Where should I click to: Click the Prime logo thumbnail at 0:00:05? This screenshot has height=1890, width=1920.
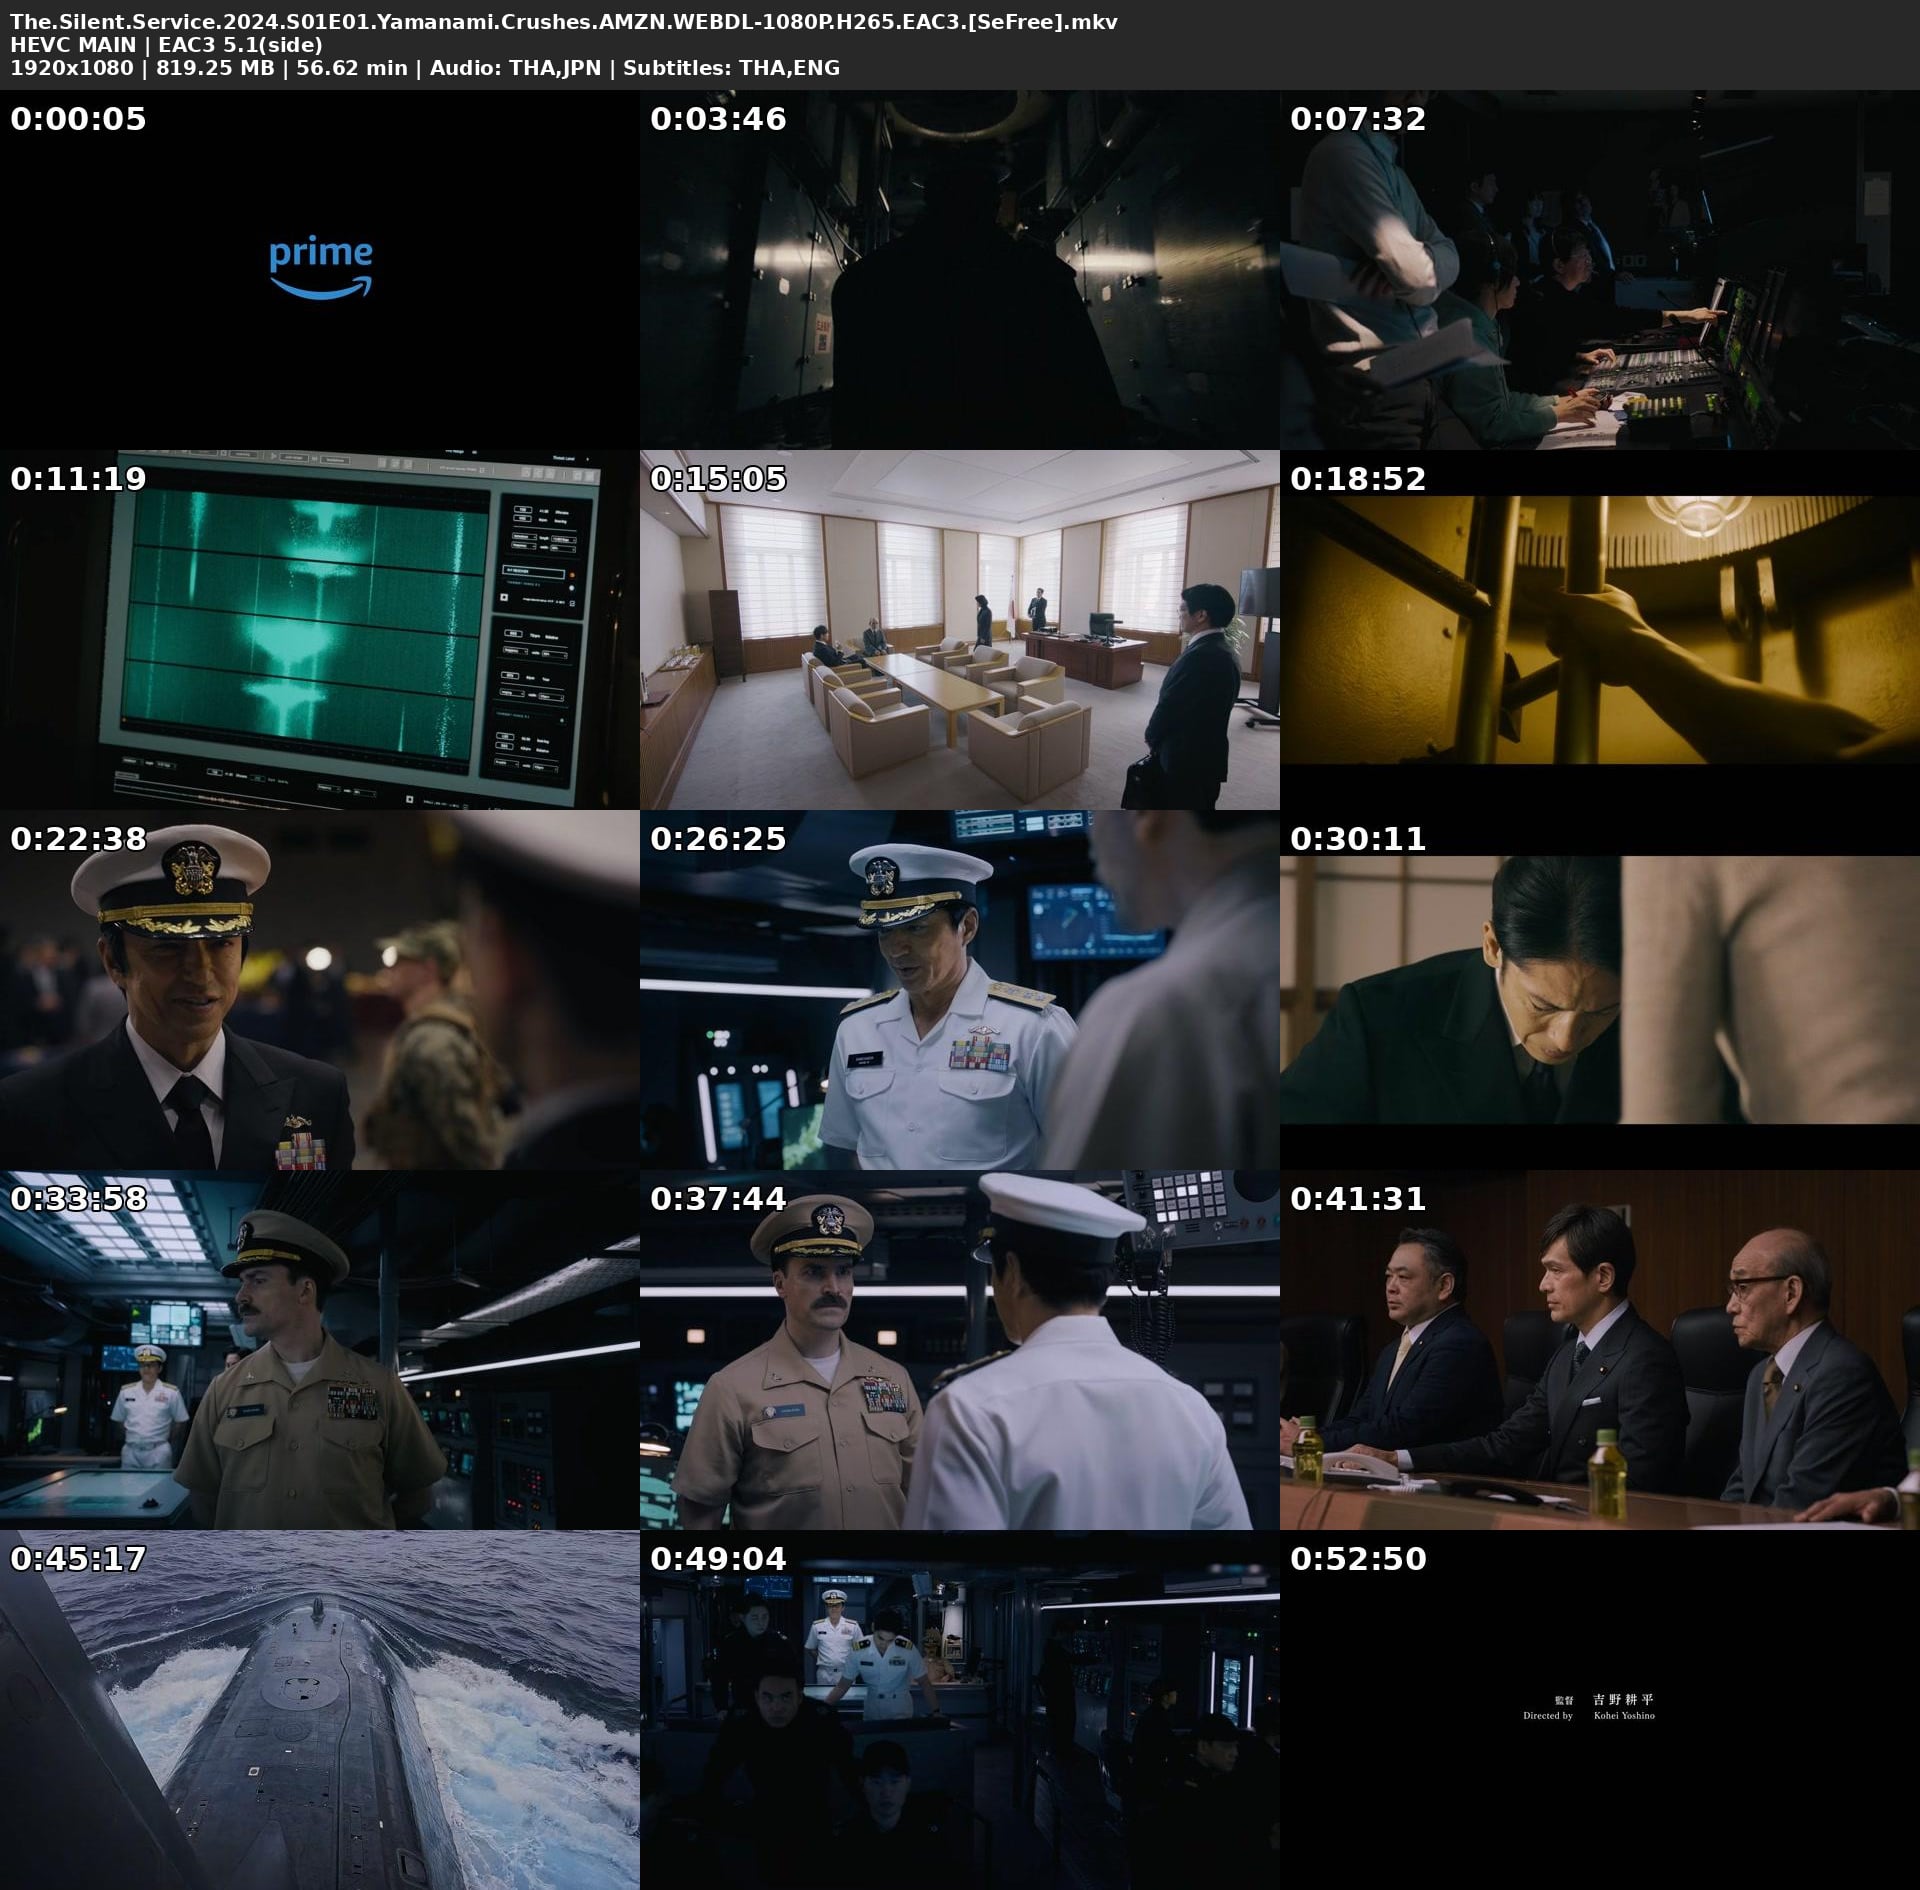point(320,269)
